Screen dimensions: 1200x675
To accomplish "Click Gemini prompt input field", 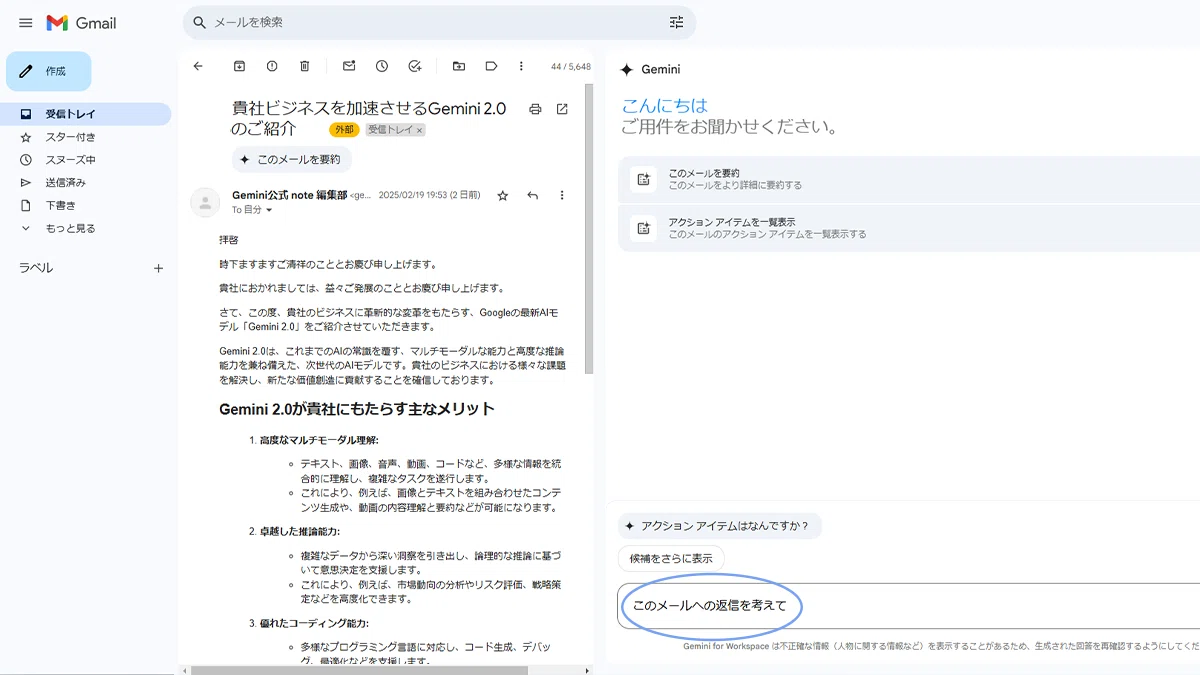I will 908,606.
